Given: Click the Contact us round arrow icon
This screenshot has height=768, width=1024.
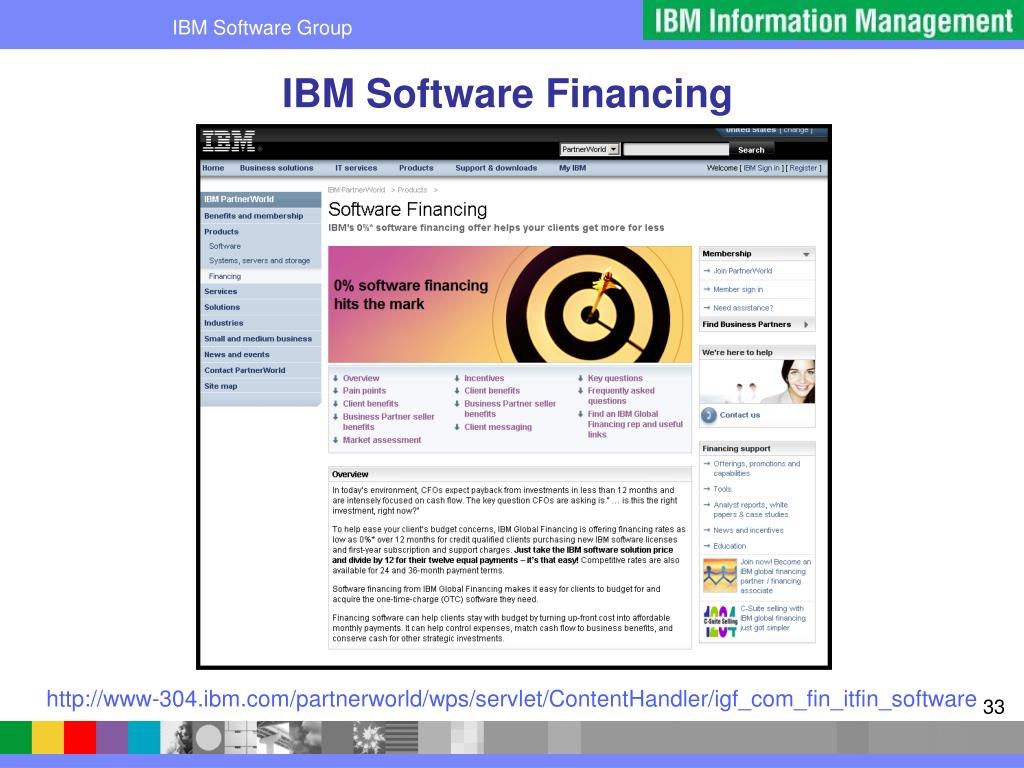Looking at the screenshot, I should [x=709, y=415].
